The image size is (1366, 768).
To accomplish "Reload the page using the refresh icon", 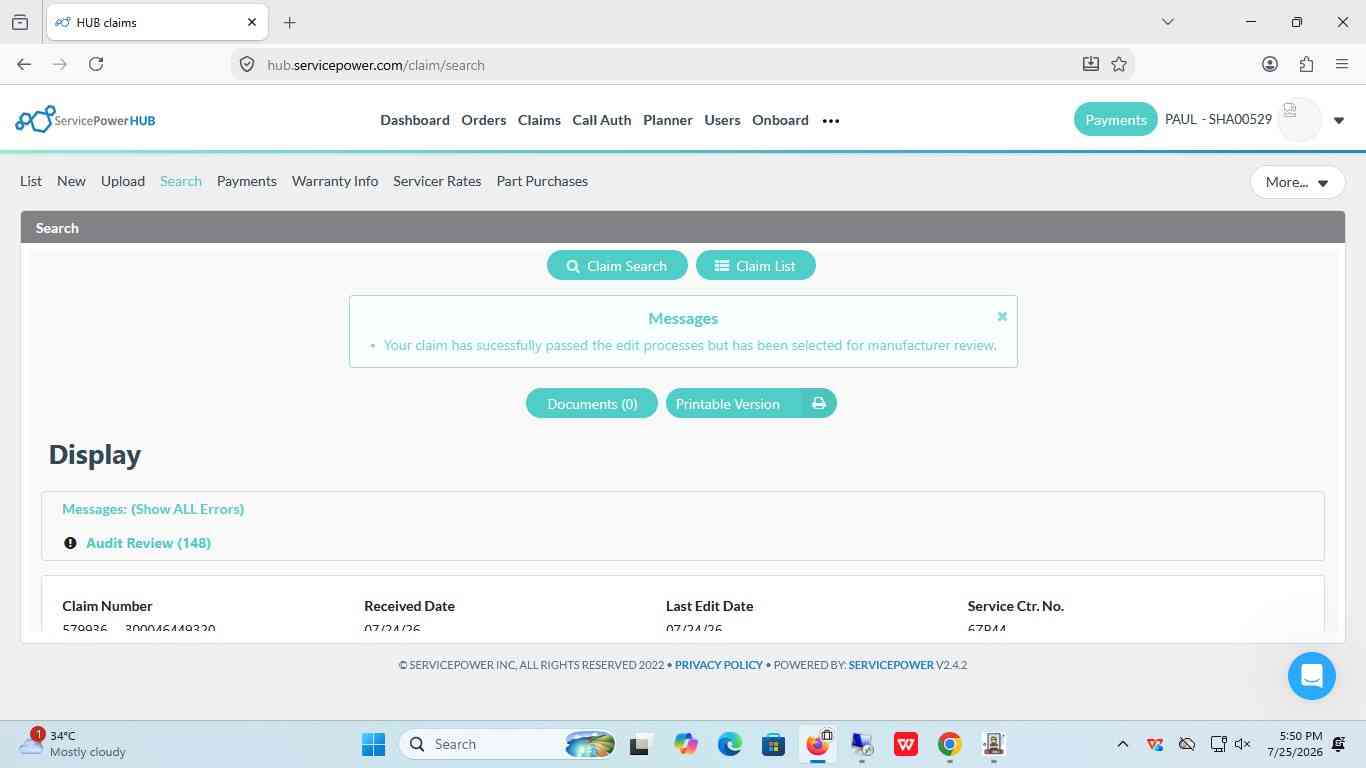I will tap(96, 64).
